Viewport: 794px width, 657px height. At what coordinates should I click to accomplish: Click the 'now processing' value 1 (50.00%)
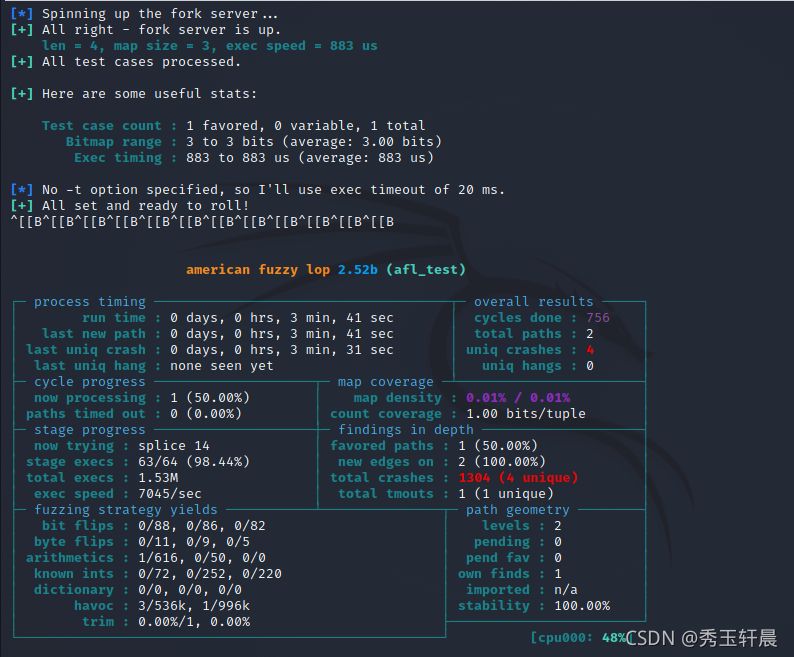pos(210,398)
